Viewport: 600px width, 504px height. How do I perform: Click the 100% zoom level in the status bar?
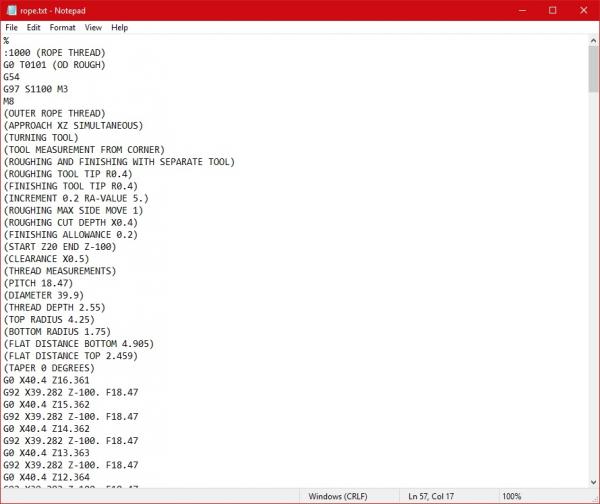pyautogui.click(x=512, y=496)
